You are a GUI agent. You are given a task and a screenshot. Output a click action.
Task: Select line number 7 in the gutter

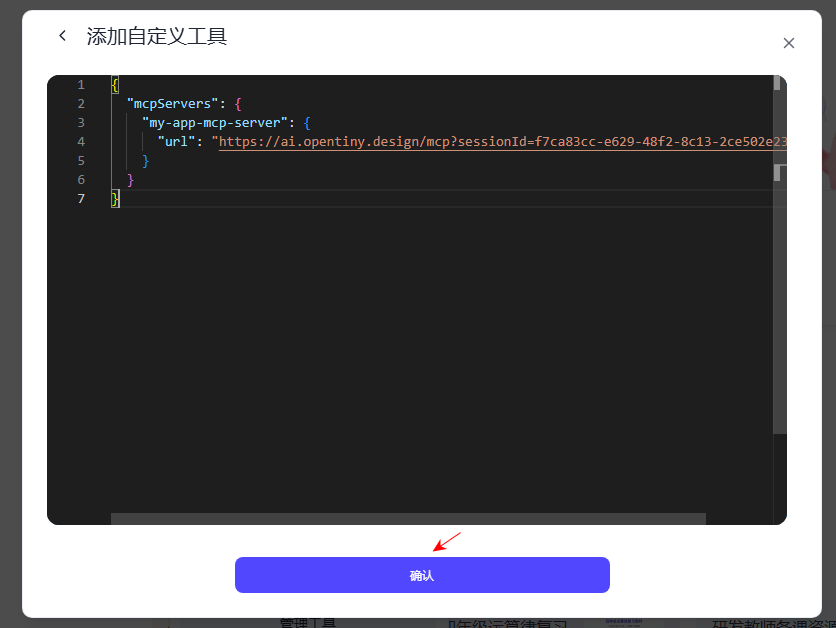[x=81, y=199]
